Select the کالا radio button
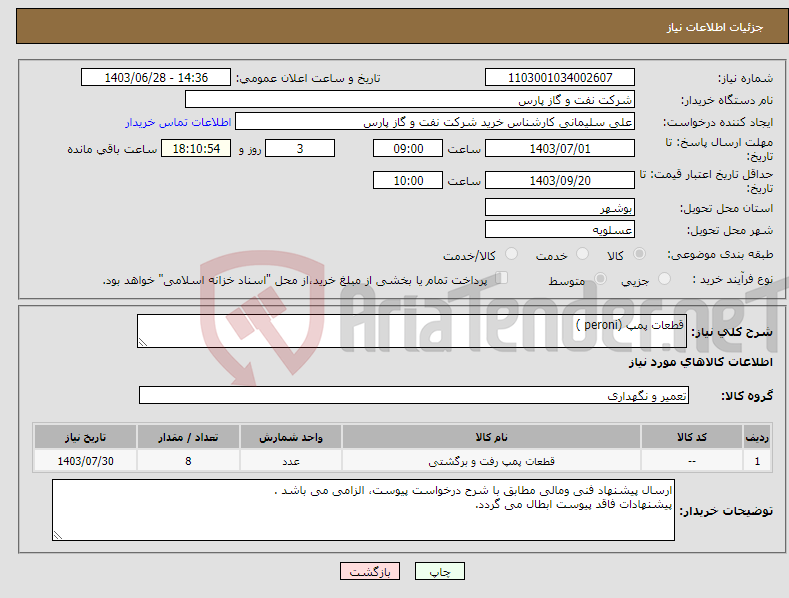 [639, 254]
